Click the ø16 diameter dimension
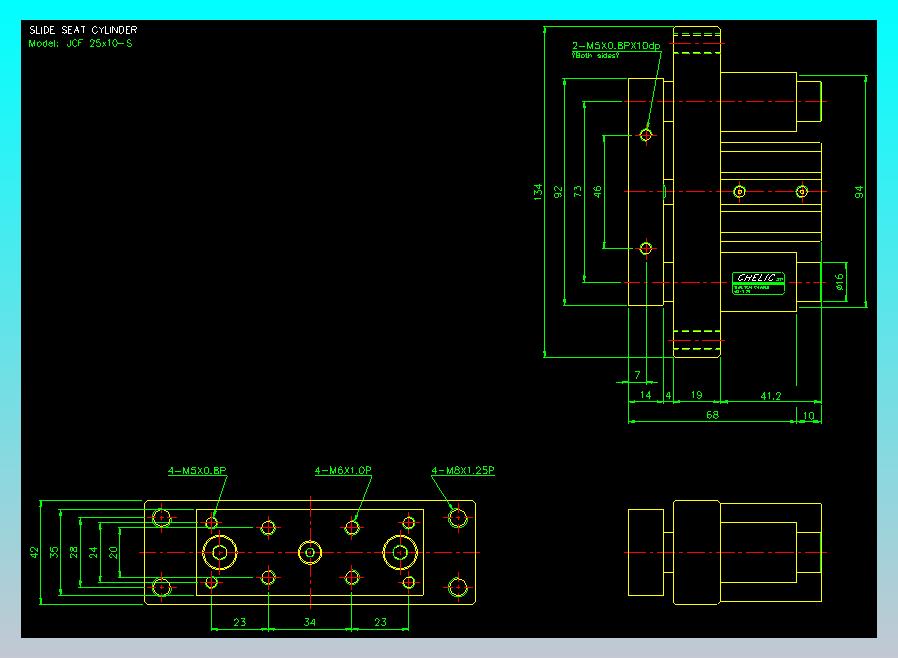Screen dimensions: 898x658 click(839, 281)
